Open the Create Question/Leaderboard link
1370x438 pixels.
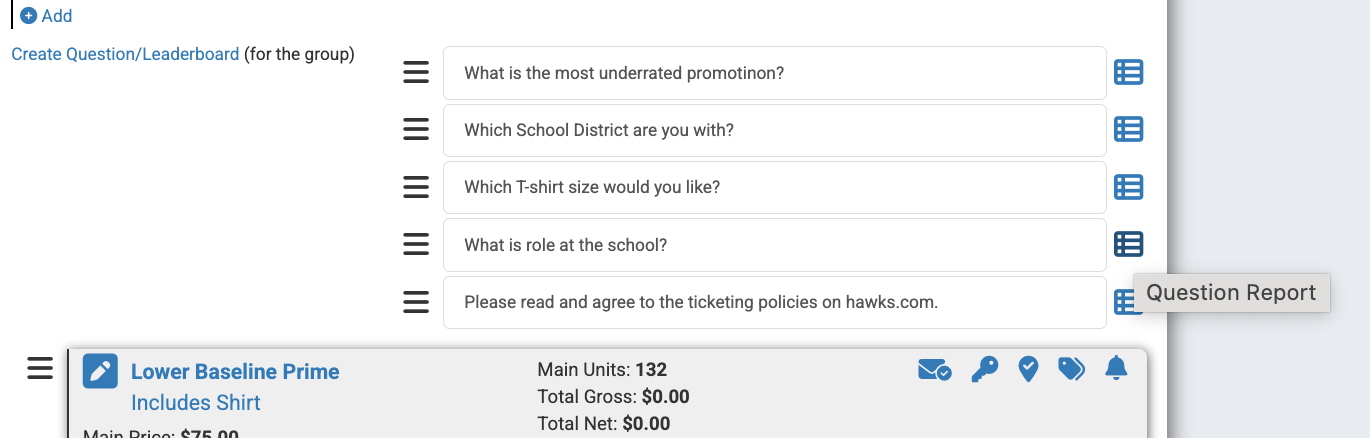125,54
